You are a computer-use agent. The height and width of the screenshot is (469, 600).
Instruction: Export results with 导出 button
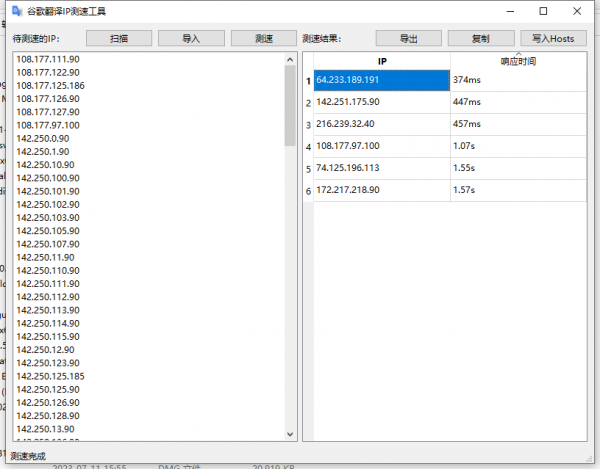409,39
